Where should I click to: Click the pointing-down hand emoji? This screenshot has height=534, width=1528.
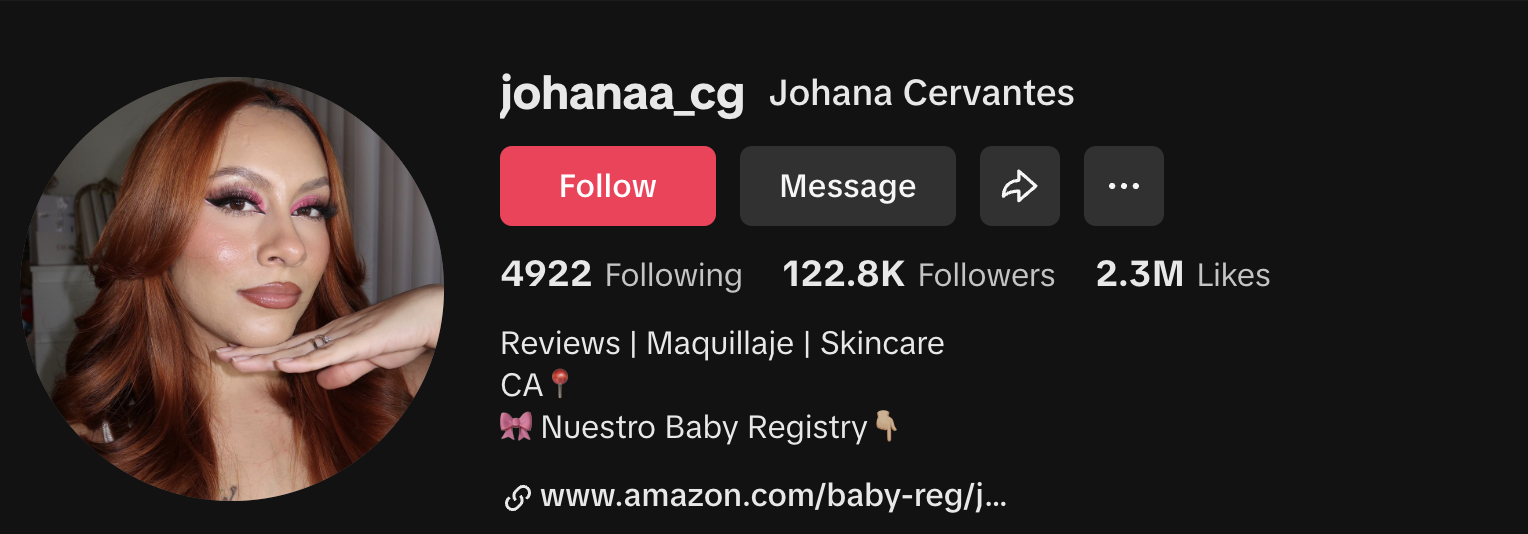click(886, 427)
